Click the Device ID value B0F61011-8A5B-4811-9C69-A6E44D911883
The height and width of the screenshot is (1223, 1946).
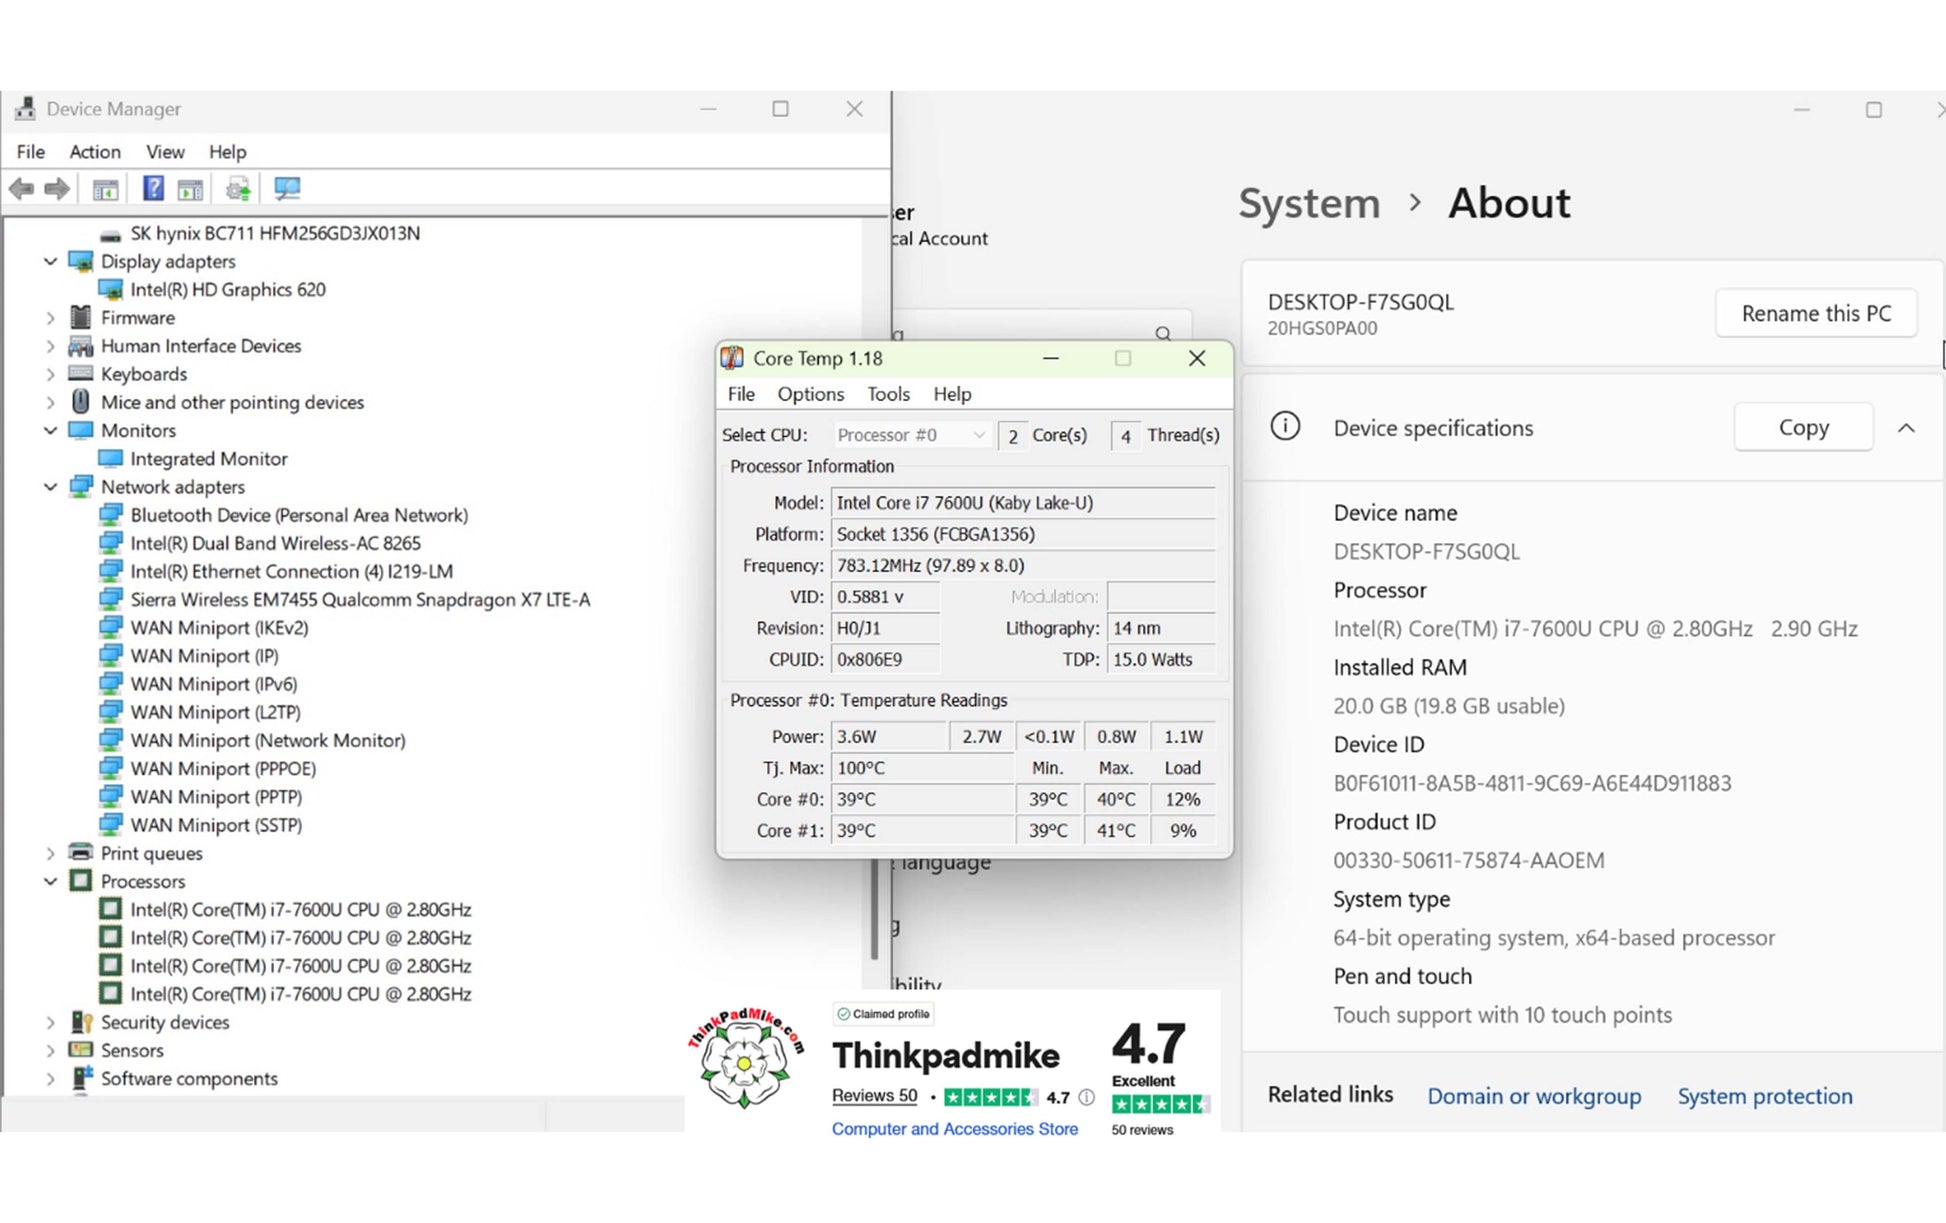1532,783
